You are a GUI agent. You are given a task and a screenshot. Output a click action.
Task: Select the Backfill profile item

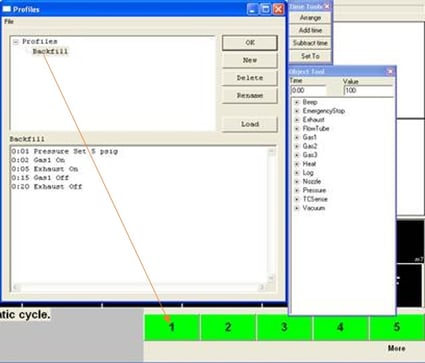50,52
